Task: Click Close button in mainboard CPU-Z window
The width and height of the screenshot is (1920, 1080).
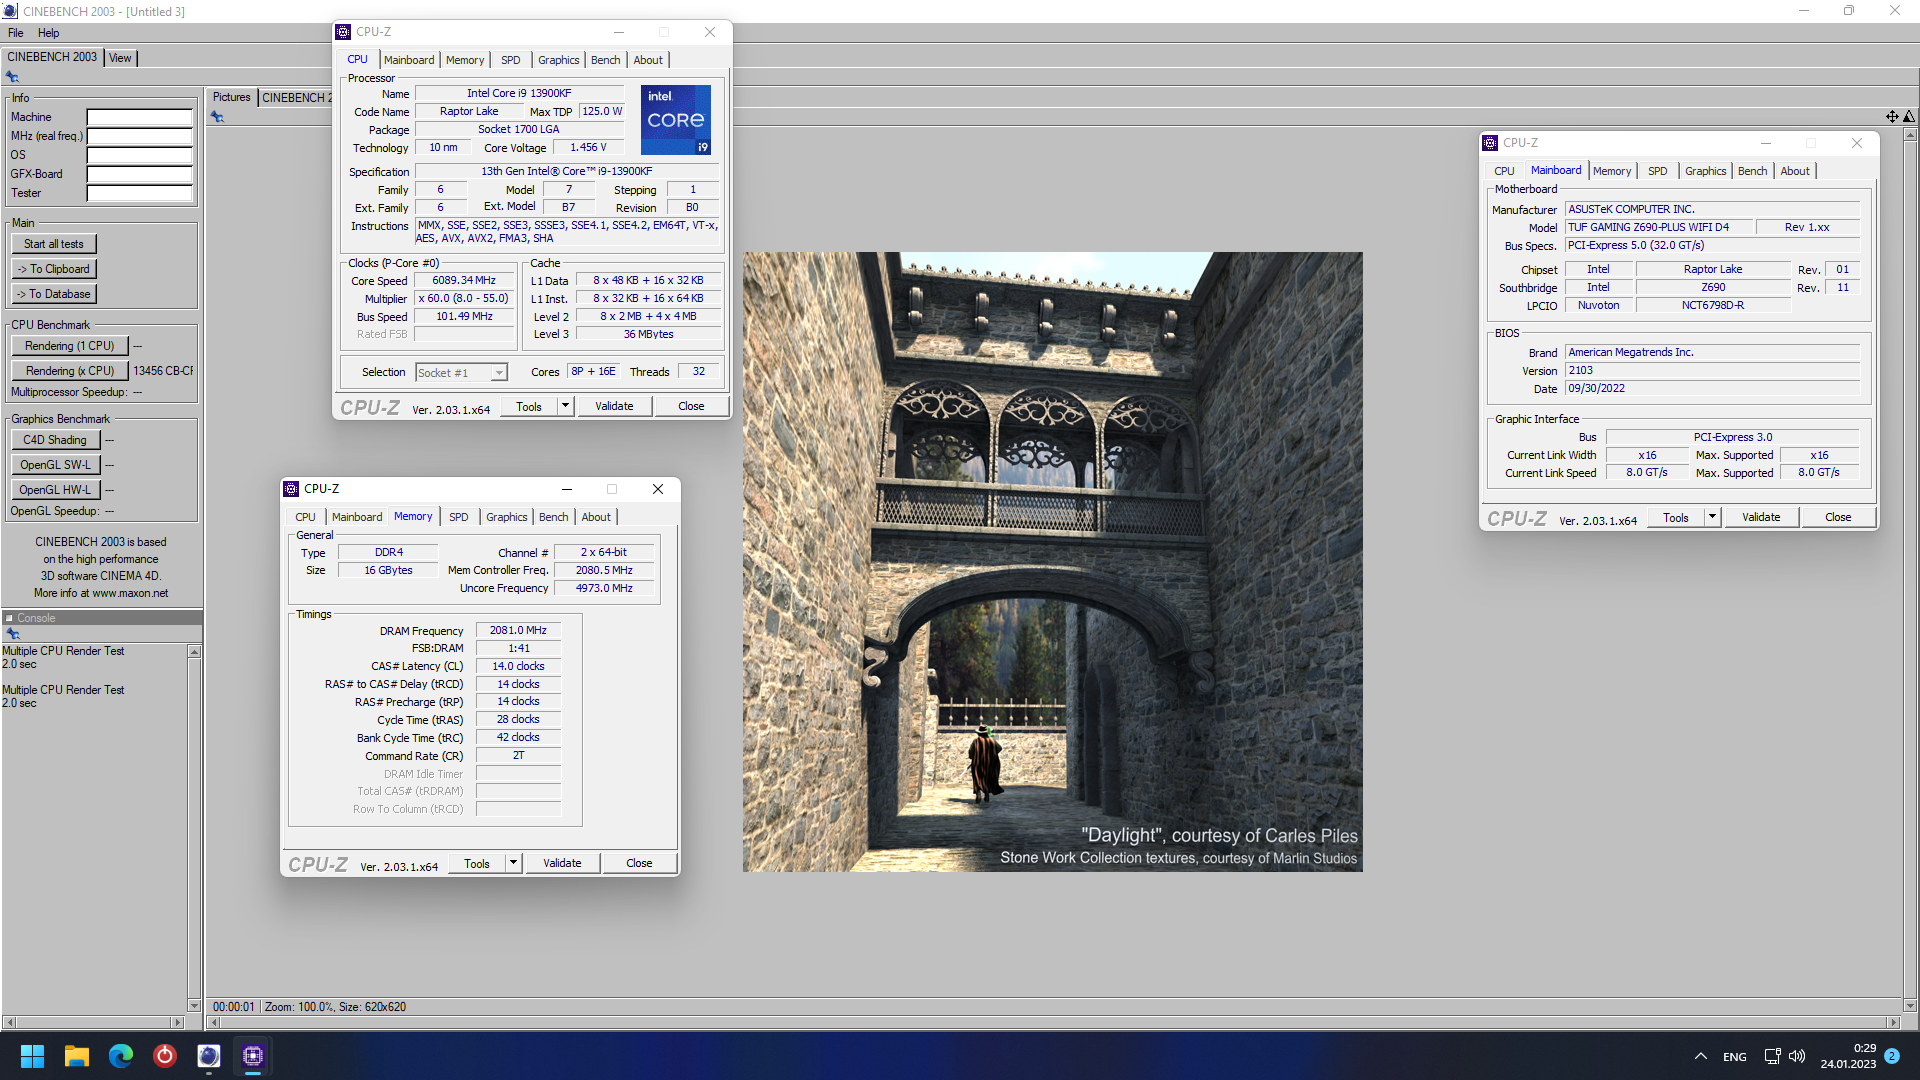Action: click(1838, 517)
